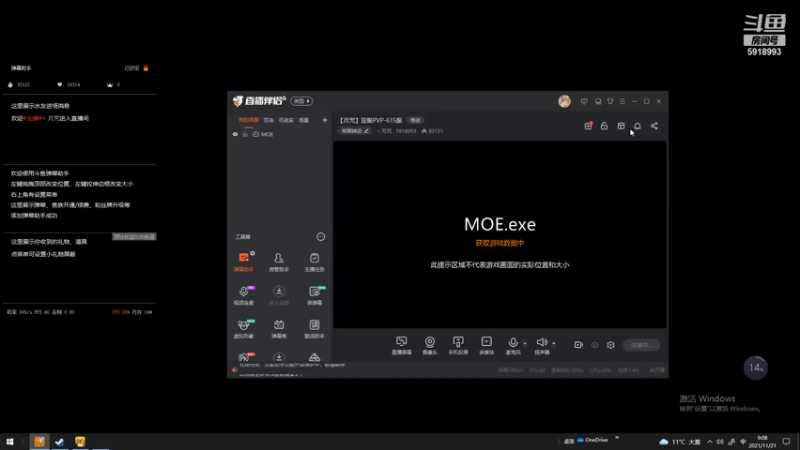
Task: Add 摄像头 camera source
Action: (x=430, y=345)
